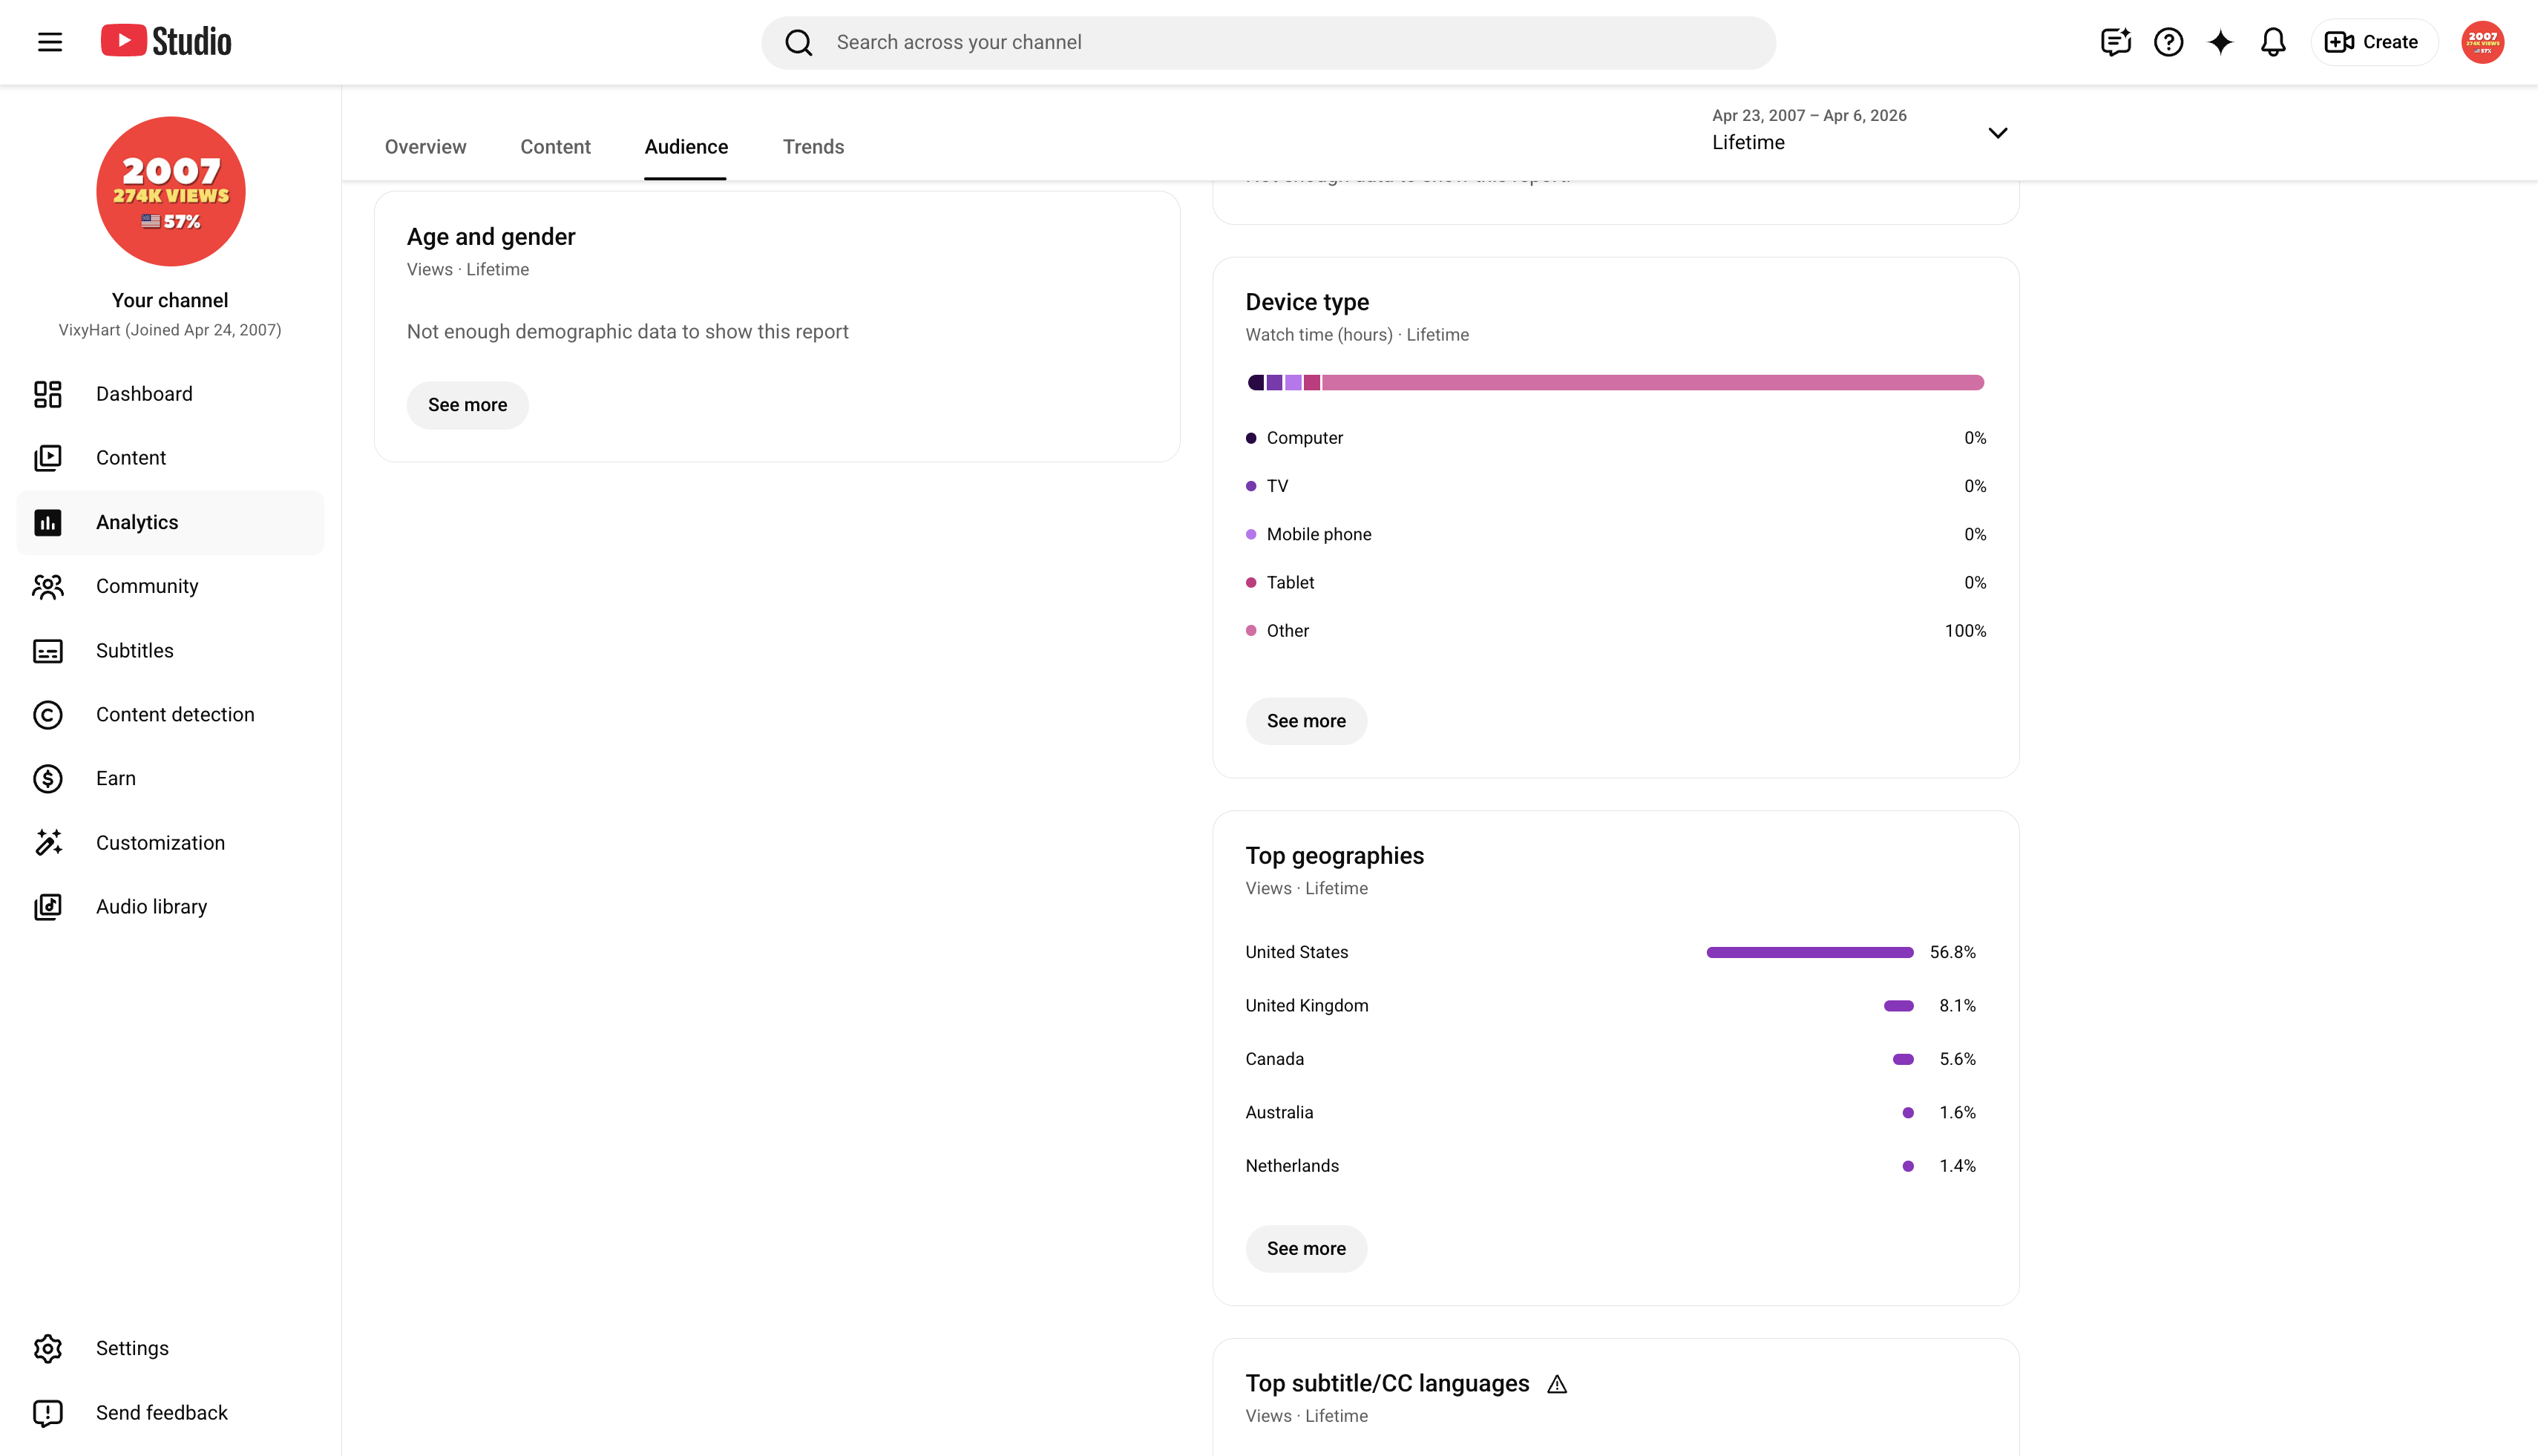The width and height of the screenshot is (2538, 1456).
Task: Open the account avatar menu
Action: (2482, 42)
